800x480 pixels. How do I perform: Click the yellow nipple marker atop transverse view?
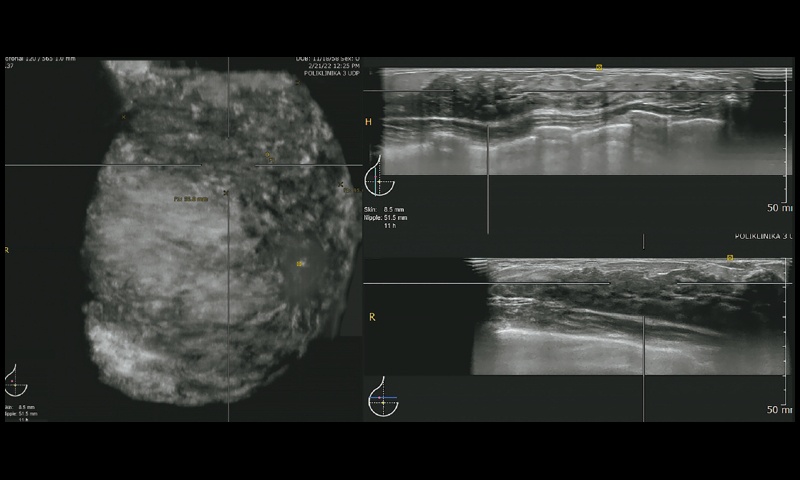tap(599, 67)
